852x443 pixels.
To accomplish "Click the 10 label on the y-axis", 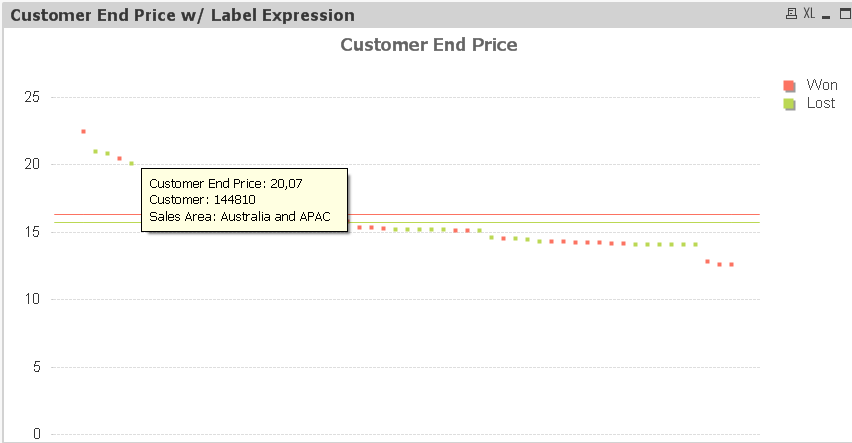I will tap(32, 299).
